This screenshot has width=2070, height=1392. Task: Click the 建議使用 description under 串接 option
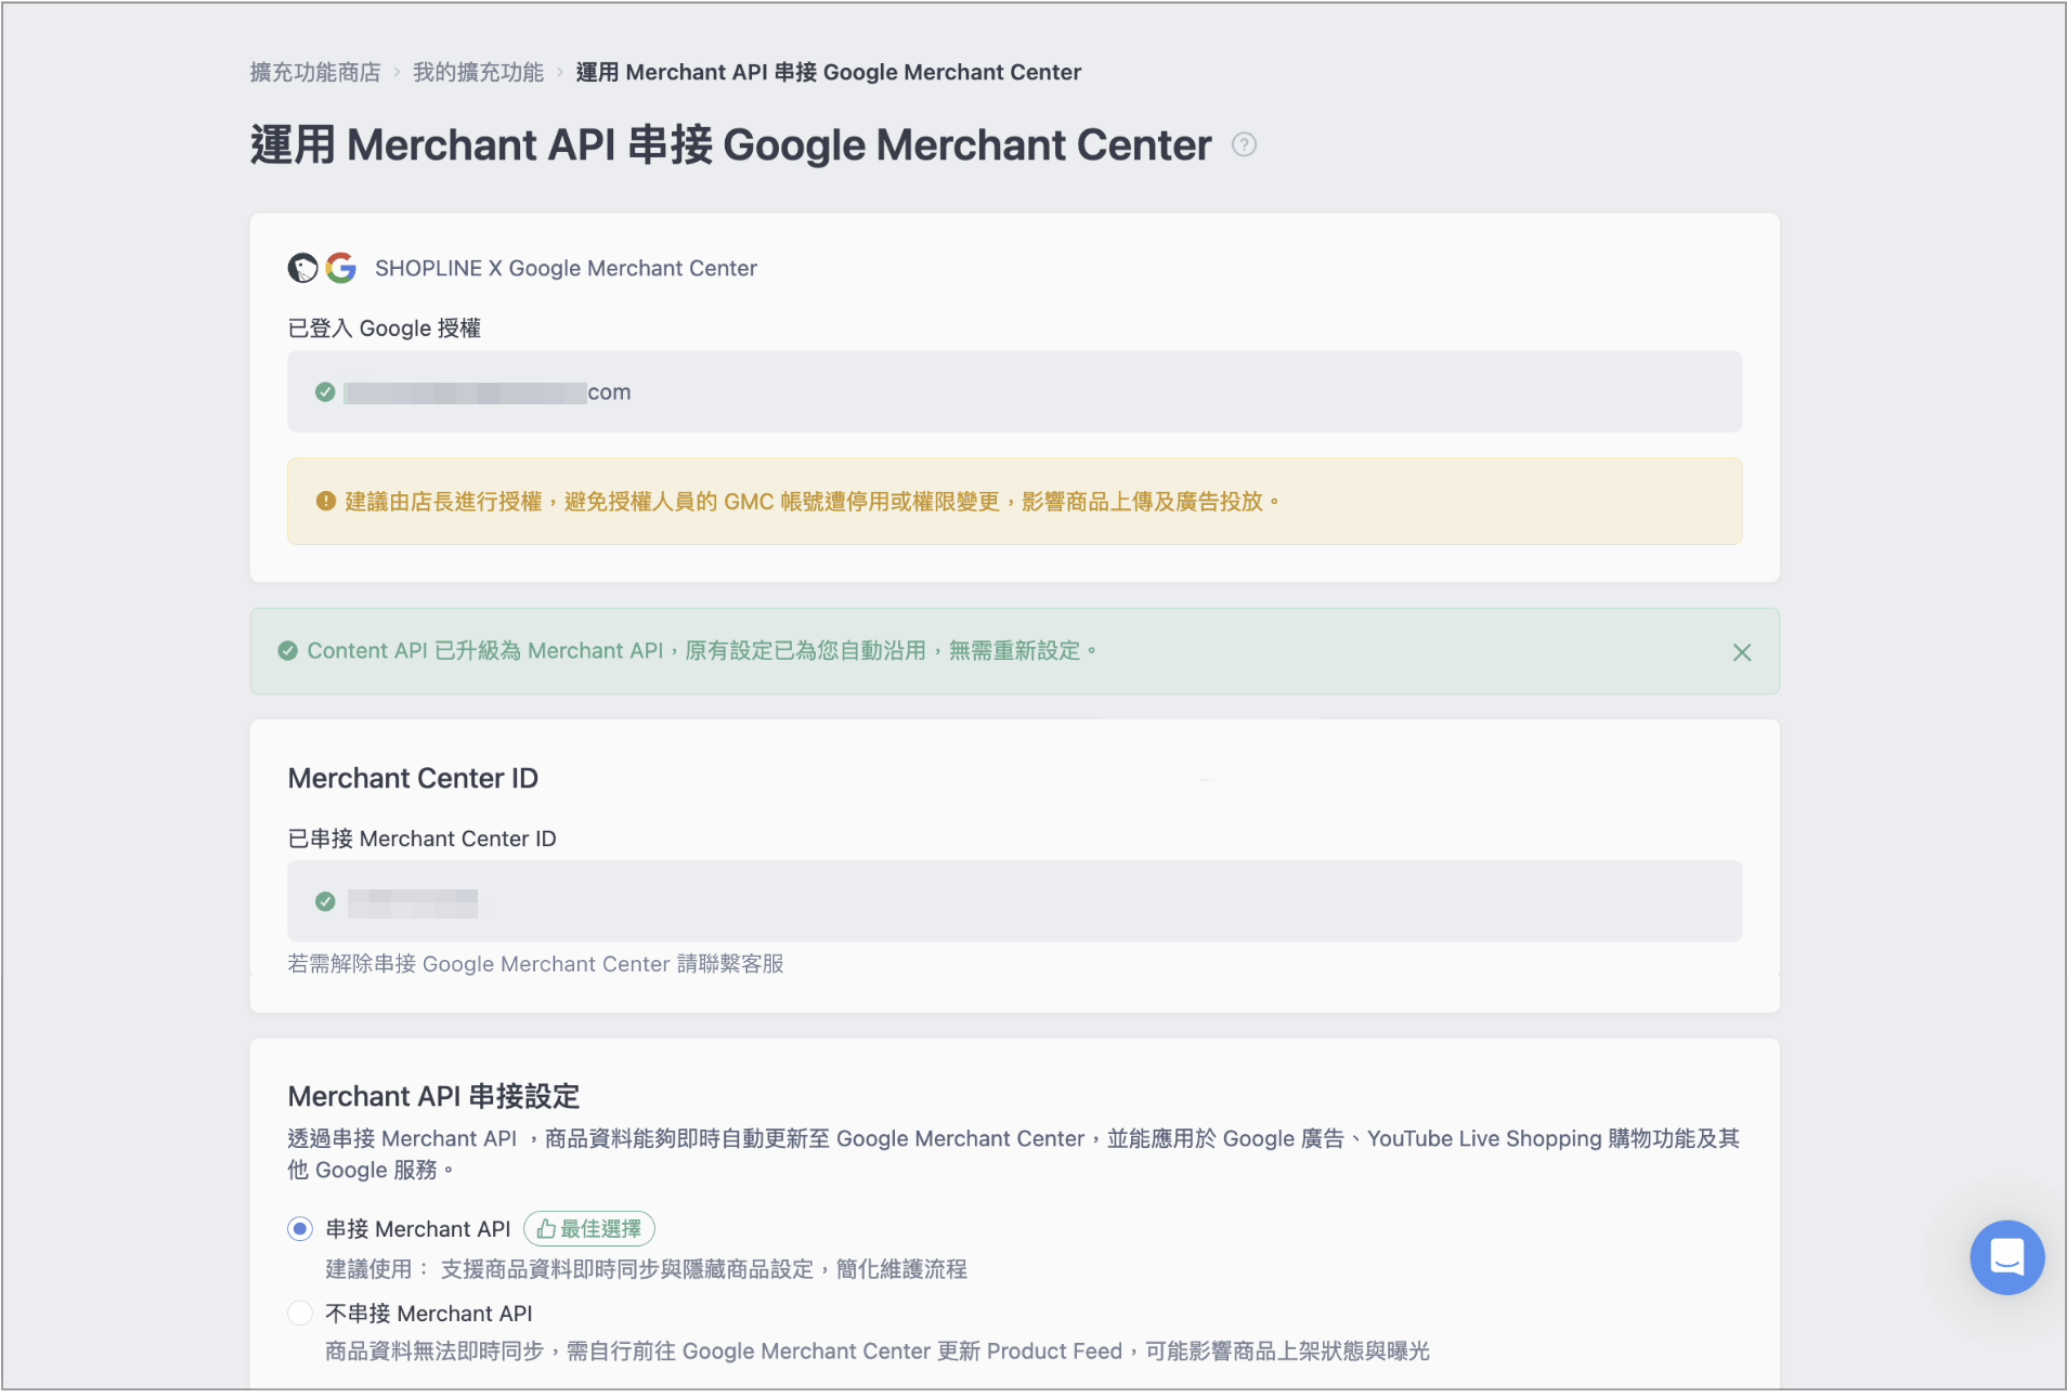(x=646, y=1269)
